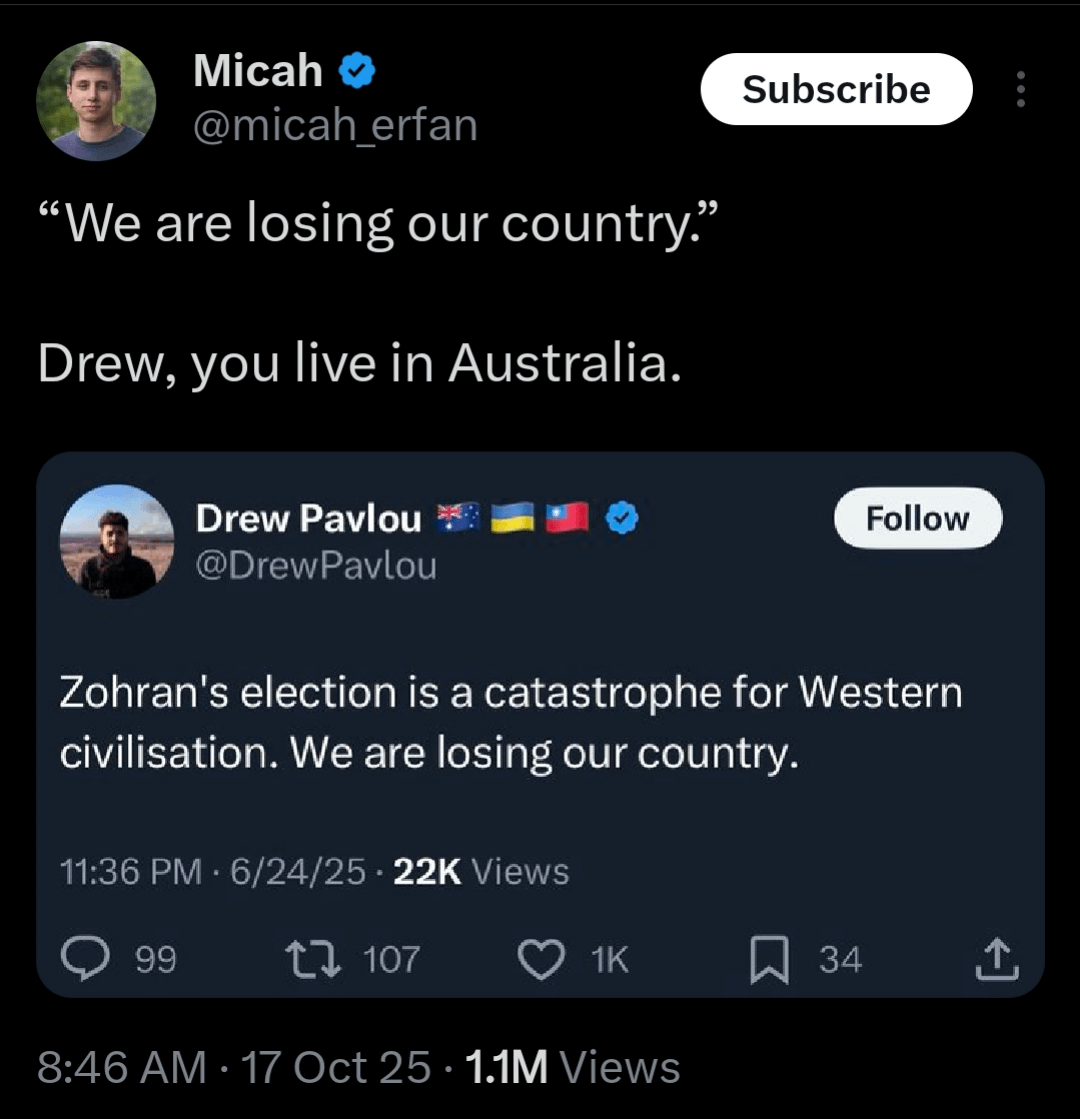Image resolution: width=1080 pixels, height=1119 pixels.
Task: Bookmark the quoted tweet
Action: (767, 960)
